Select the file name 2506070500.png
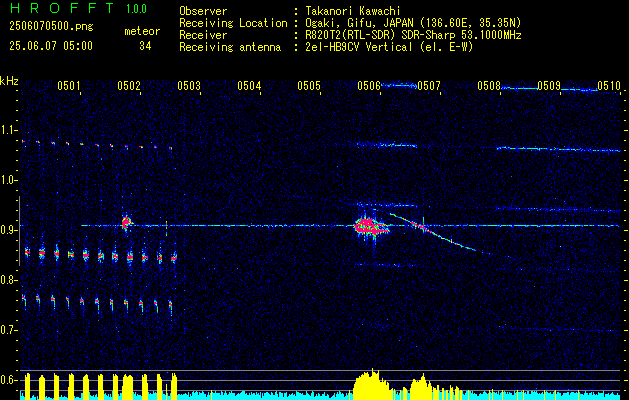 (51, 27)
